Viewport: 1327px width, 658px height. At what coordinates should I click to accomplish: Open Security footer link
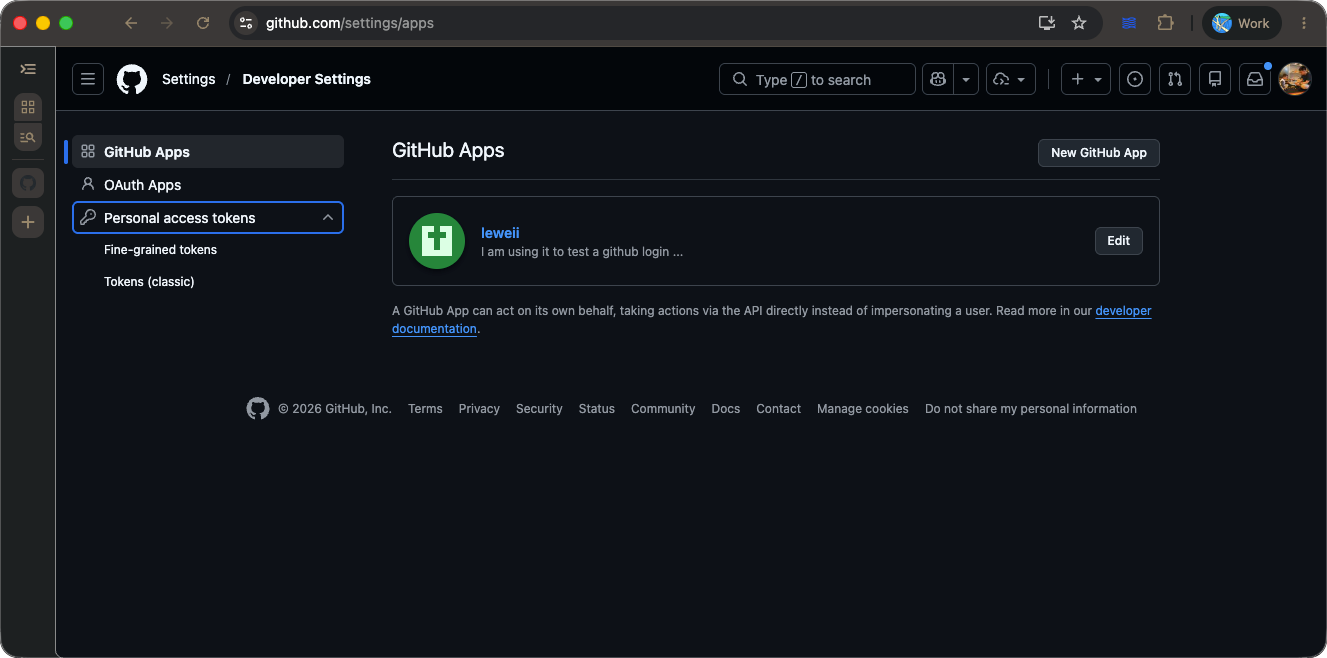(x=539, y=409)
